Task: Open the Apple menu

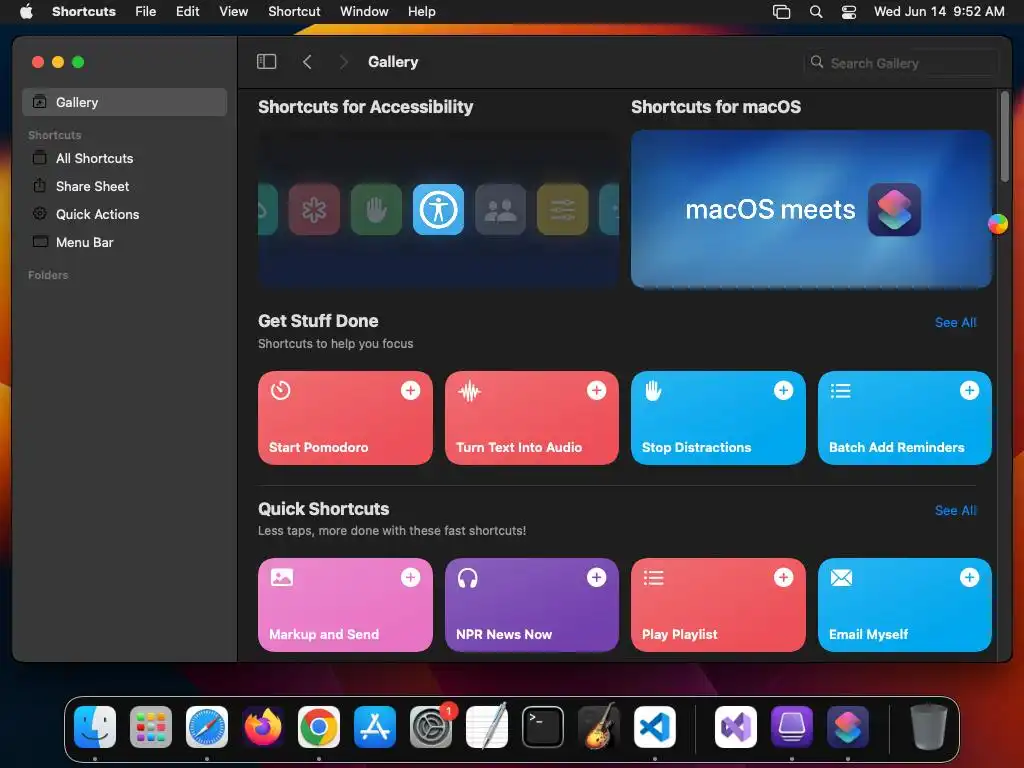Action: point(26,11)
